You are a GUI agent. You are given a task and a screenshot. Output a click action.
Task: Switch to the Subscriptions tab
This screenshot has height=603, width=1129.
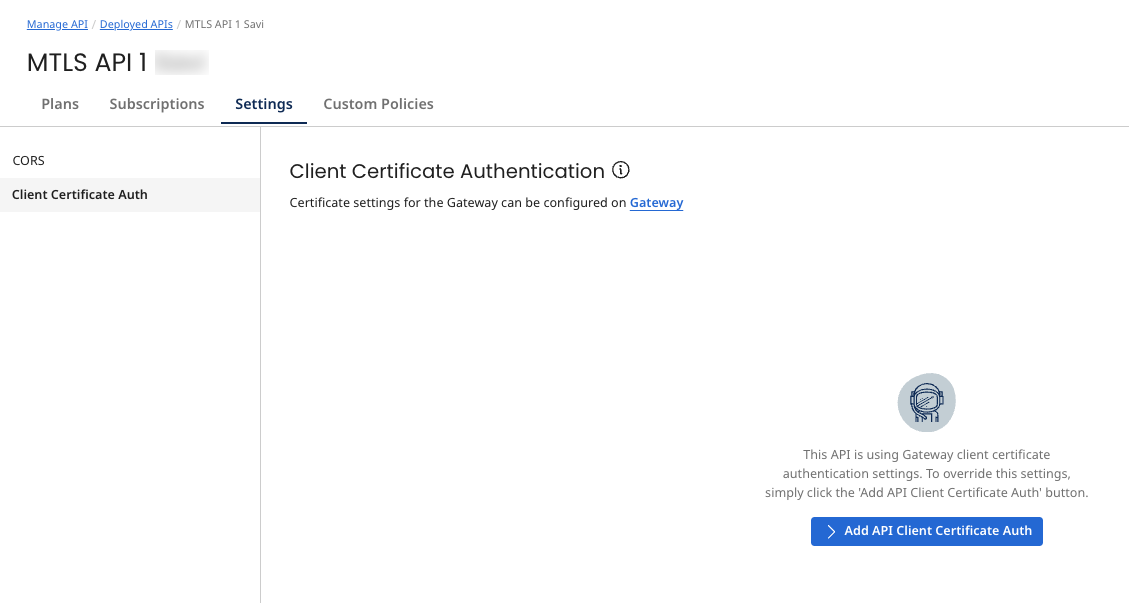coord(157,104)
